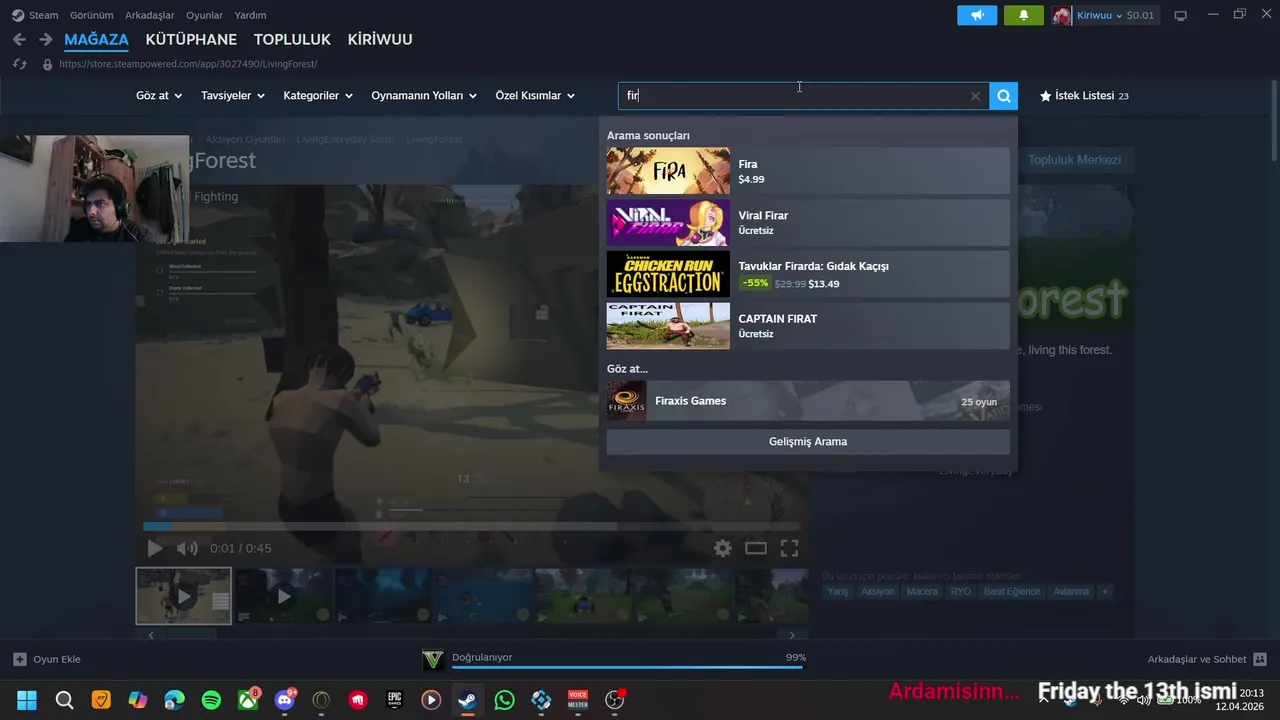Open OBS Studio from the taskbar
Screen dimensions: 1280x720
point(615,700)
